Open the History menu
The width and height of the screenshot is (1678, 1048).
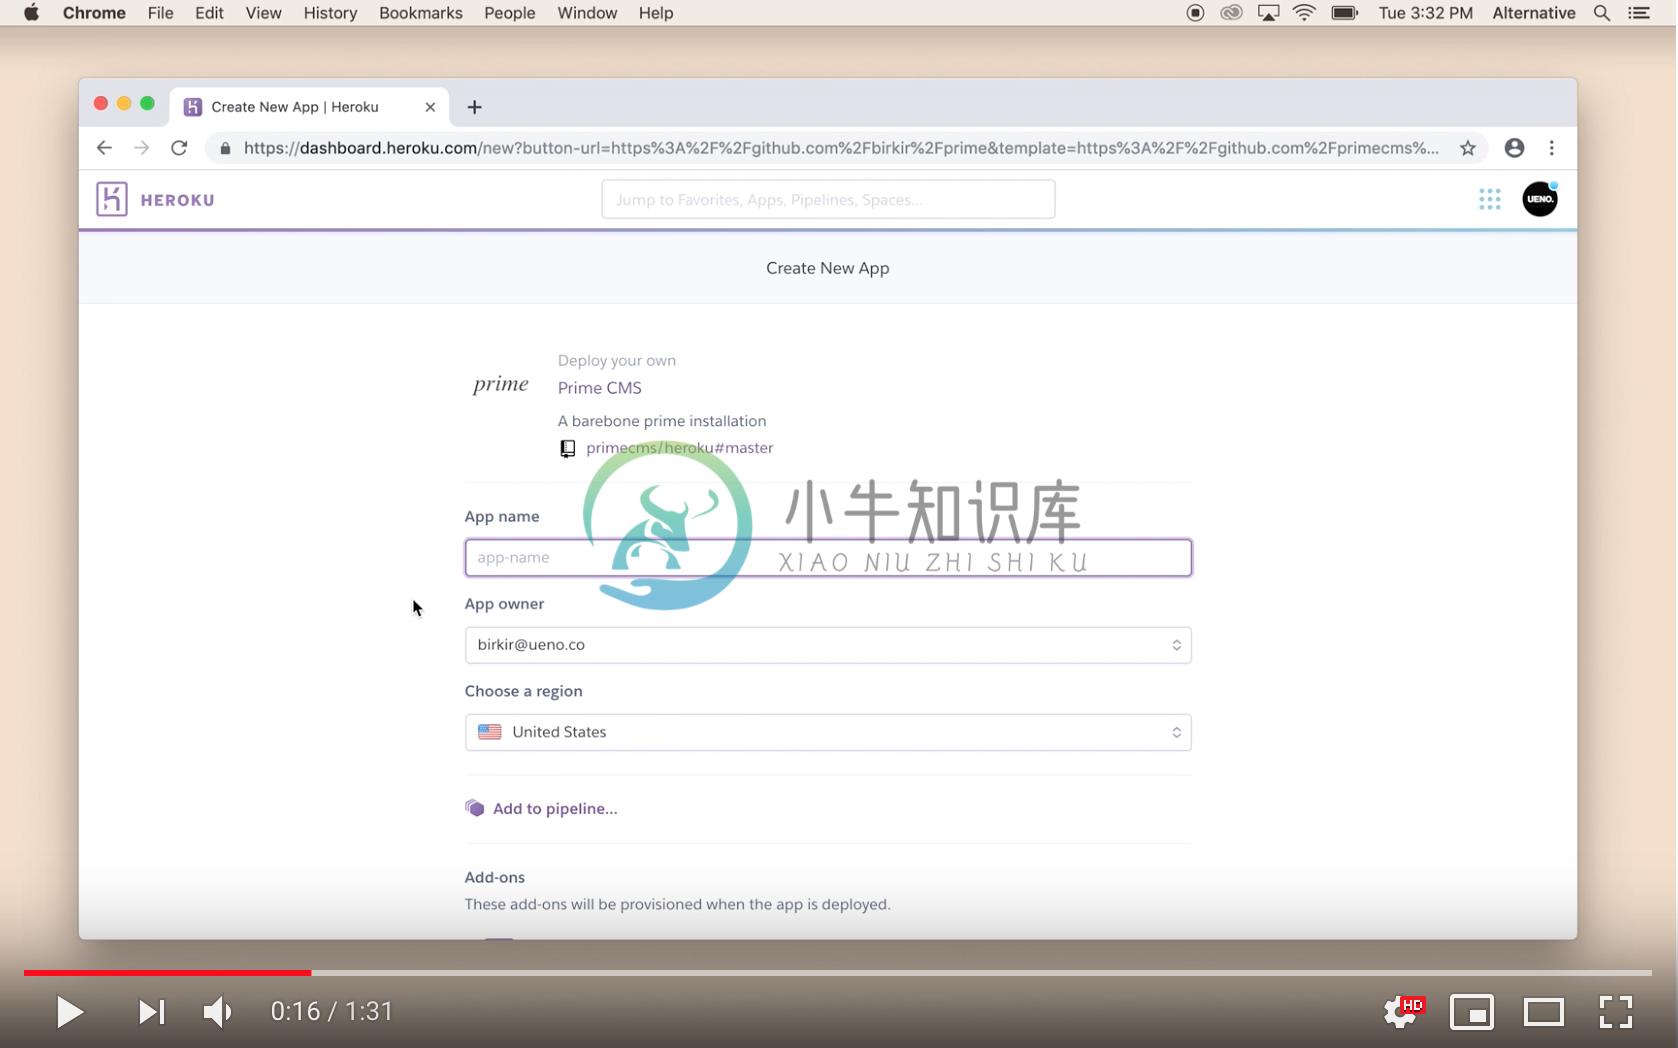pyautogui.click(x=330, y=13)
